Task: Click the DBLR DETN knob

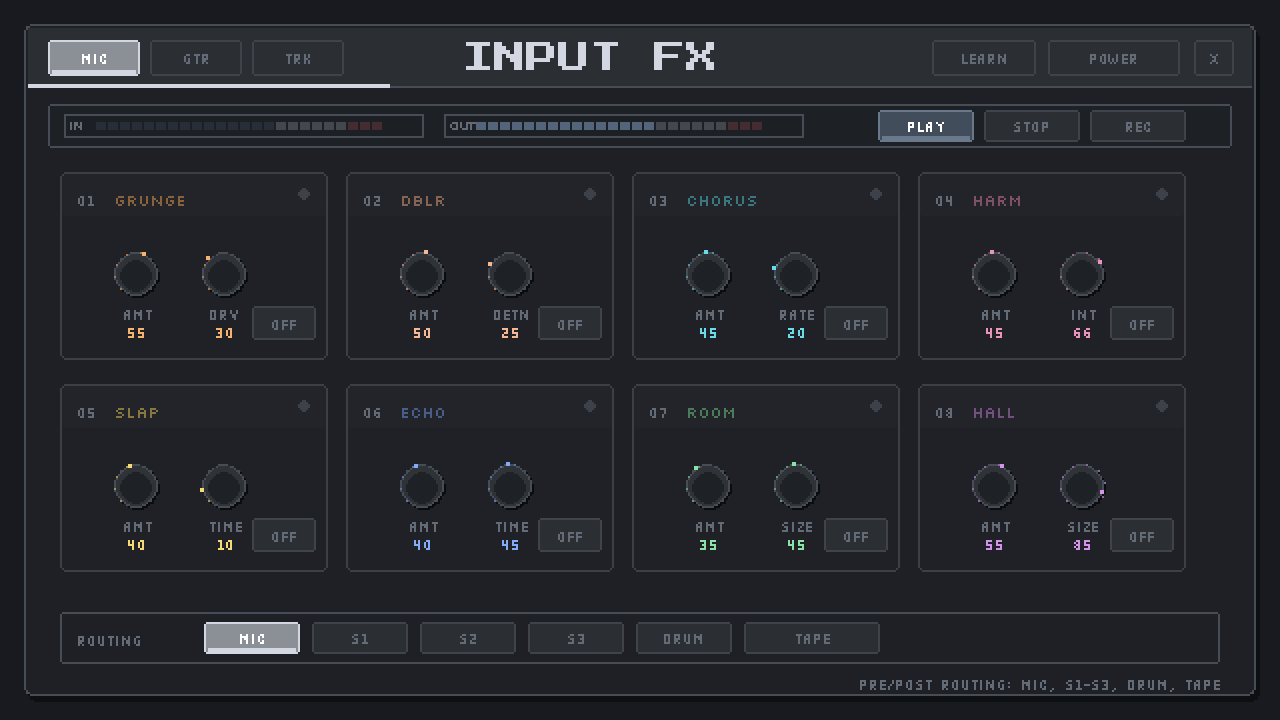Action: tap(510, 274)
